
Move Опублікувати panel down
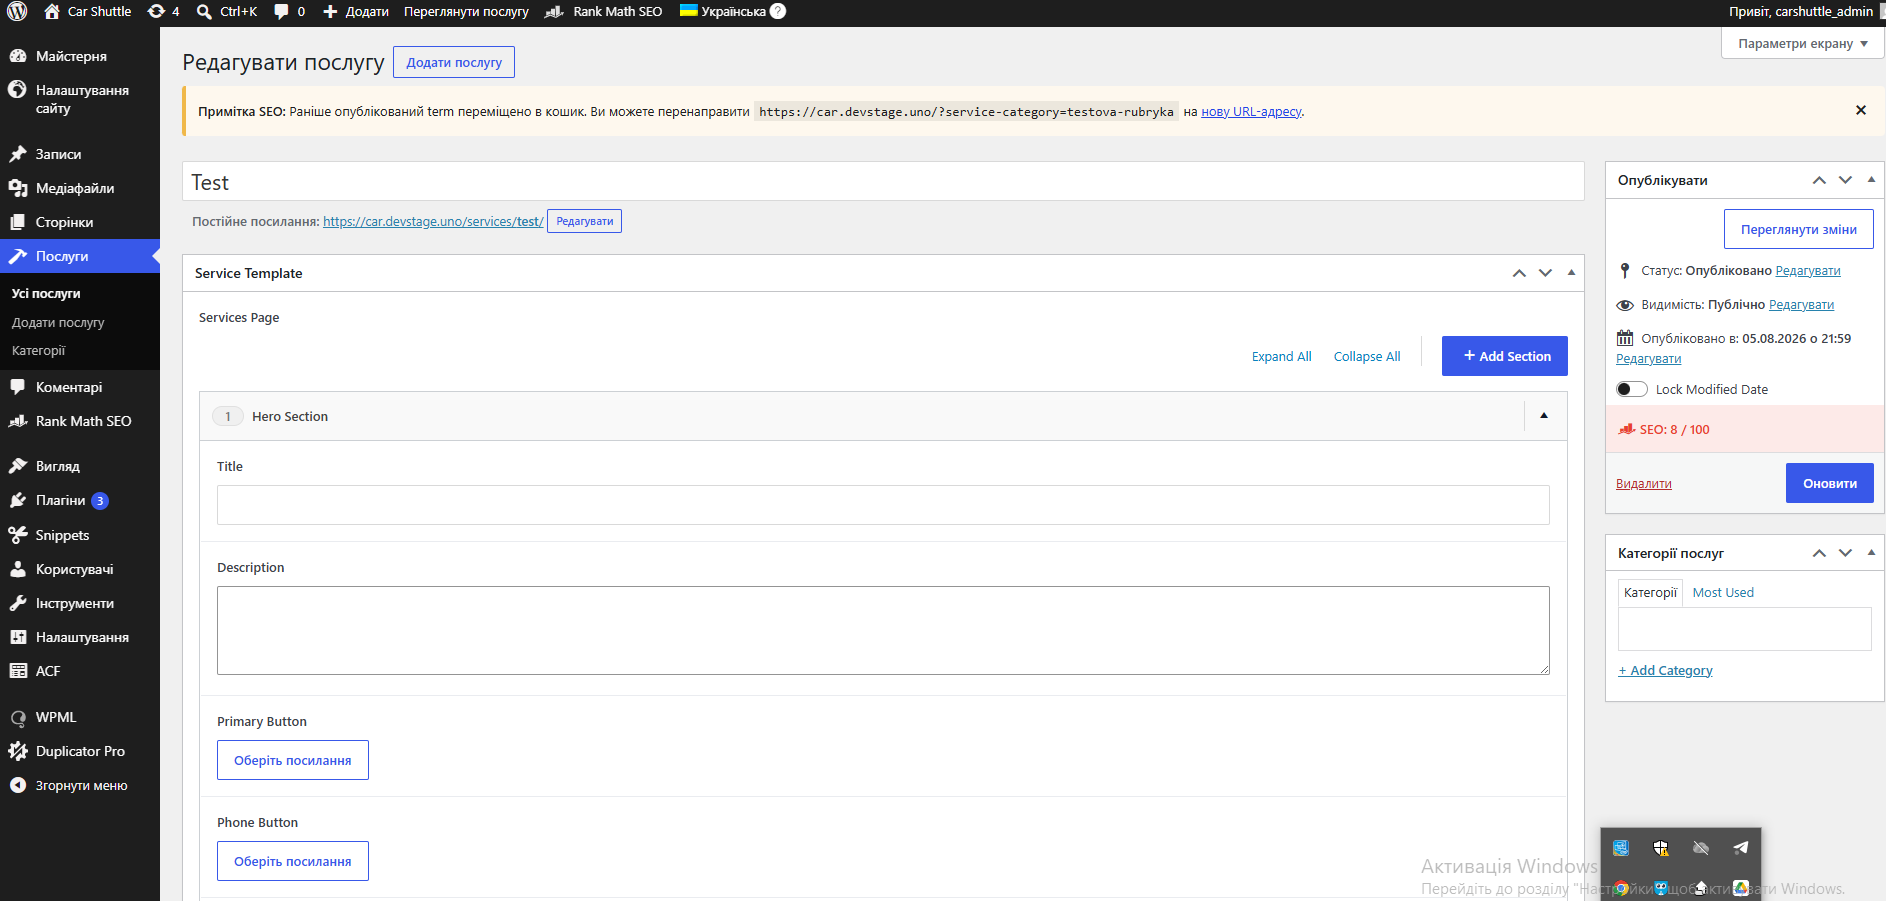[x=1845, y=180]
